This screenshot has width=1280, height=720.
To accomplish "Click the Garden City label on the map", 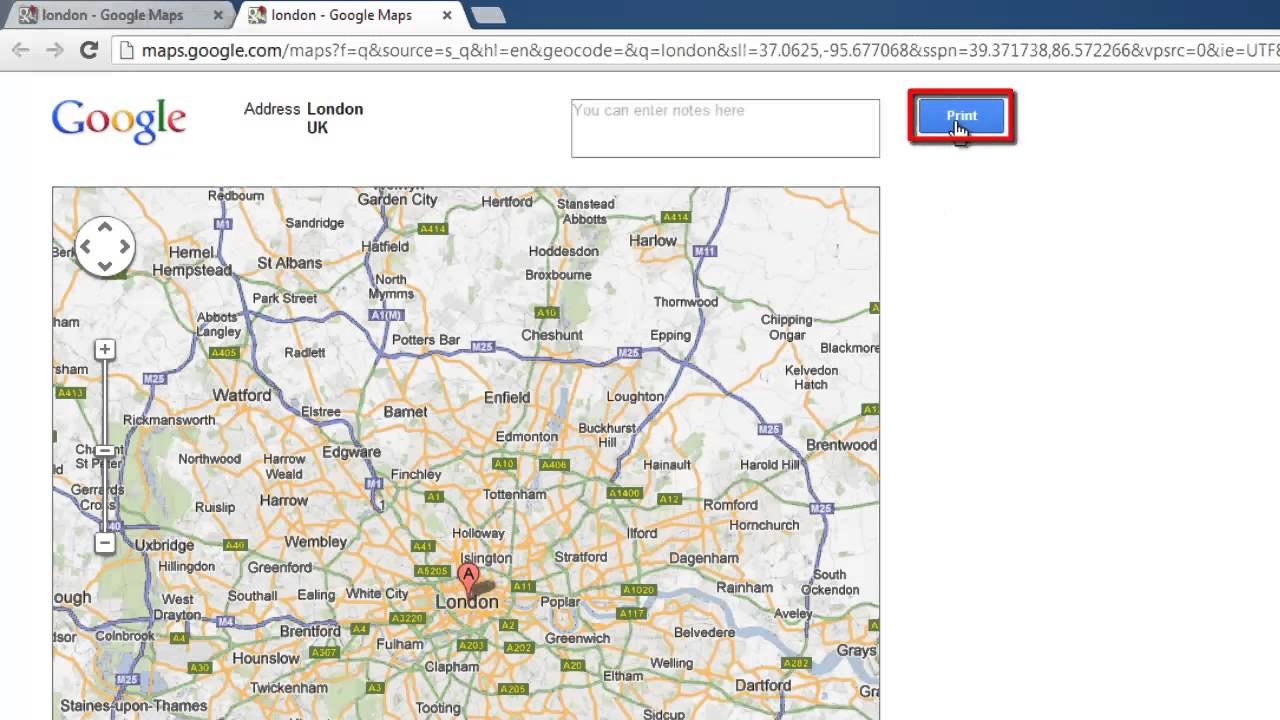I will coord(397,199).
